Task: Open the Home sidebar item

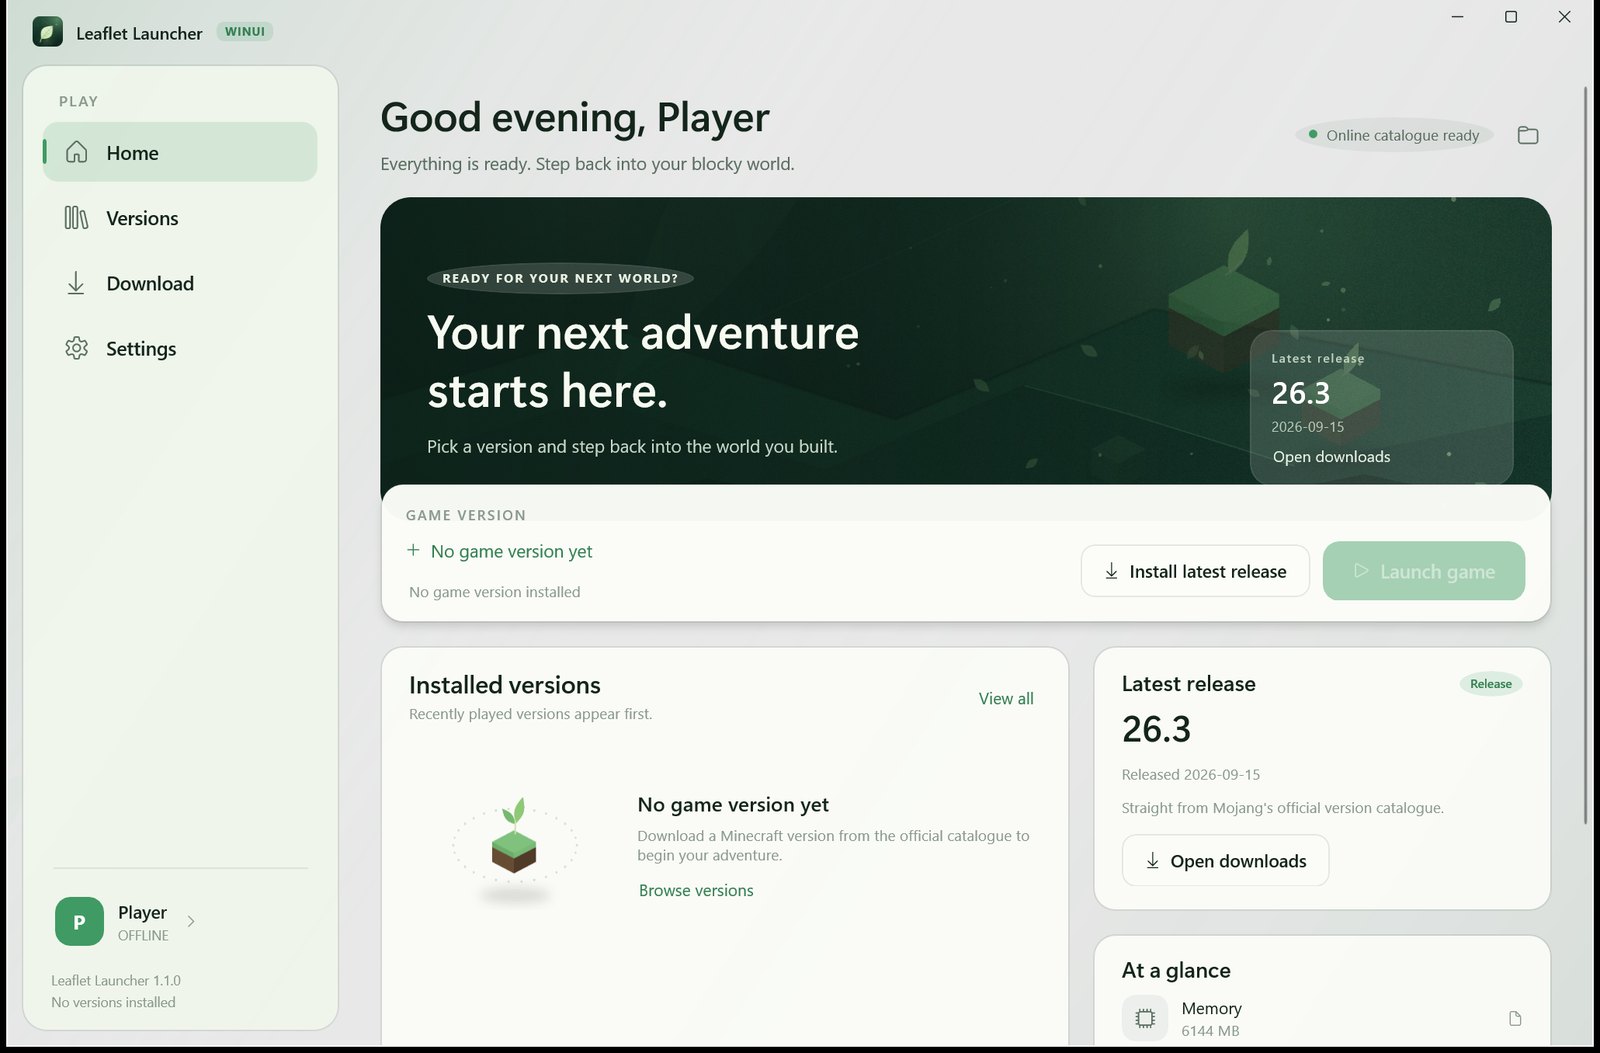Action: click(x=180, y=152)
